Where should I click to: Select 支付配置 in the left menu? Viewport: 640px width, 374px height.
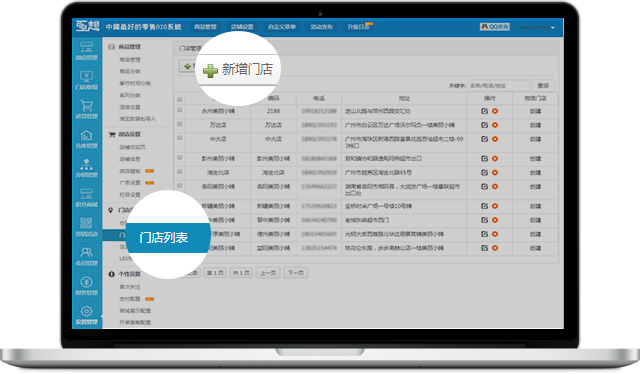[130, 299]
